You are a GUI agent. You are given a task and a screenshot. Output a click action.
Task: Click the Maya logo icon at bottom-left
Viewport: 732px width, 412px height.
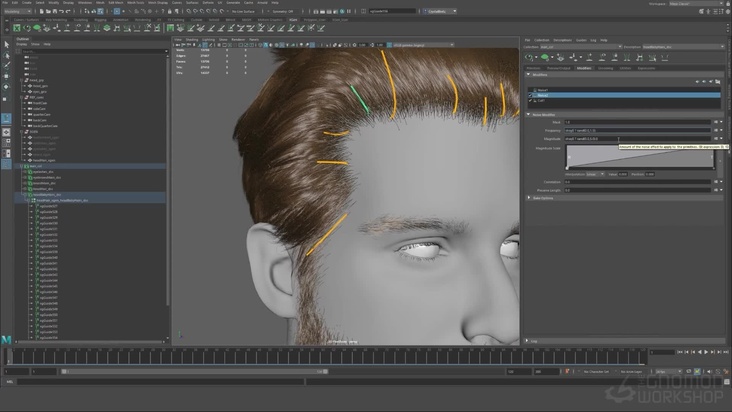(x=7, y=341)
